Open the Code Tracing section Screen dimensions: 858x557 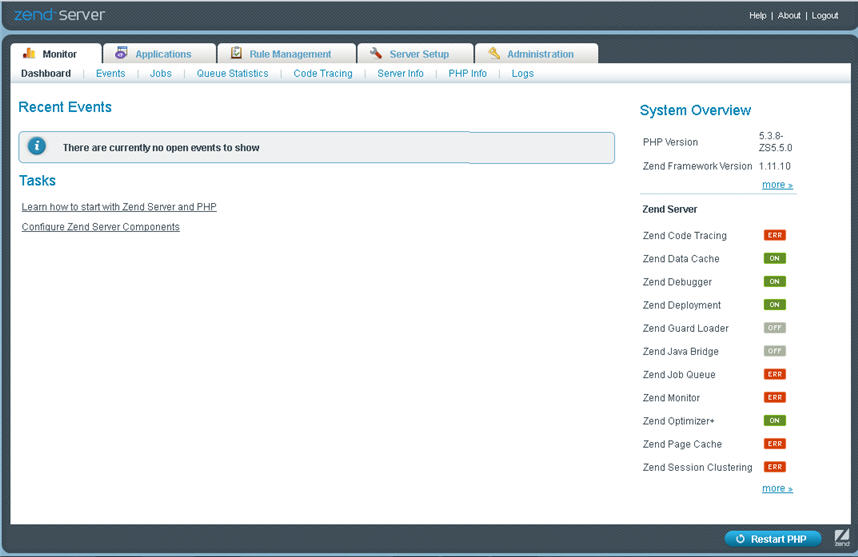[322, 73]
